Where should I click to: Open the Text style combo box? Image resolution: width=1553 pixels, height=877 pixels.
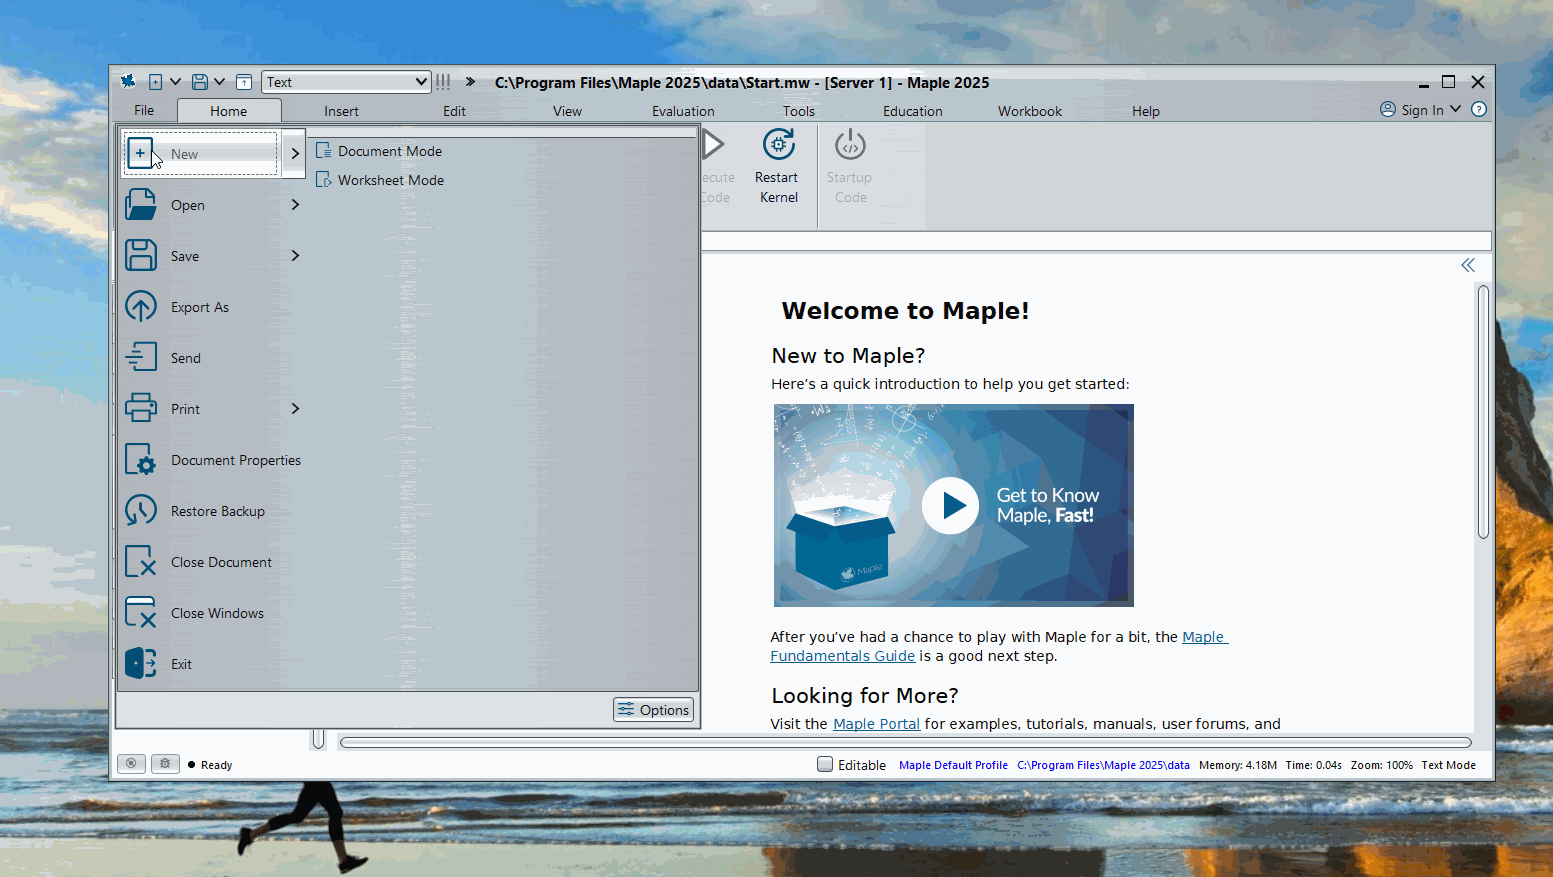pos(346,82)
